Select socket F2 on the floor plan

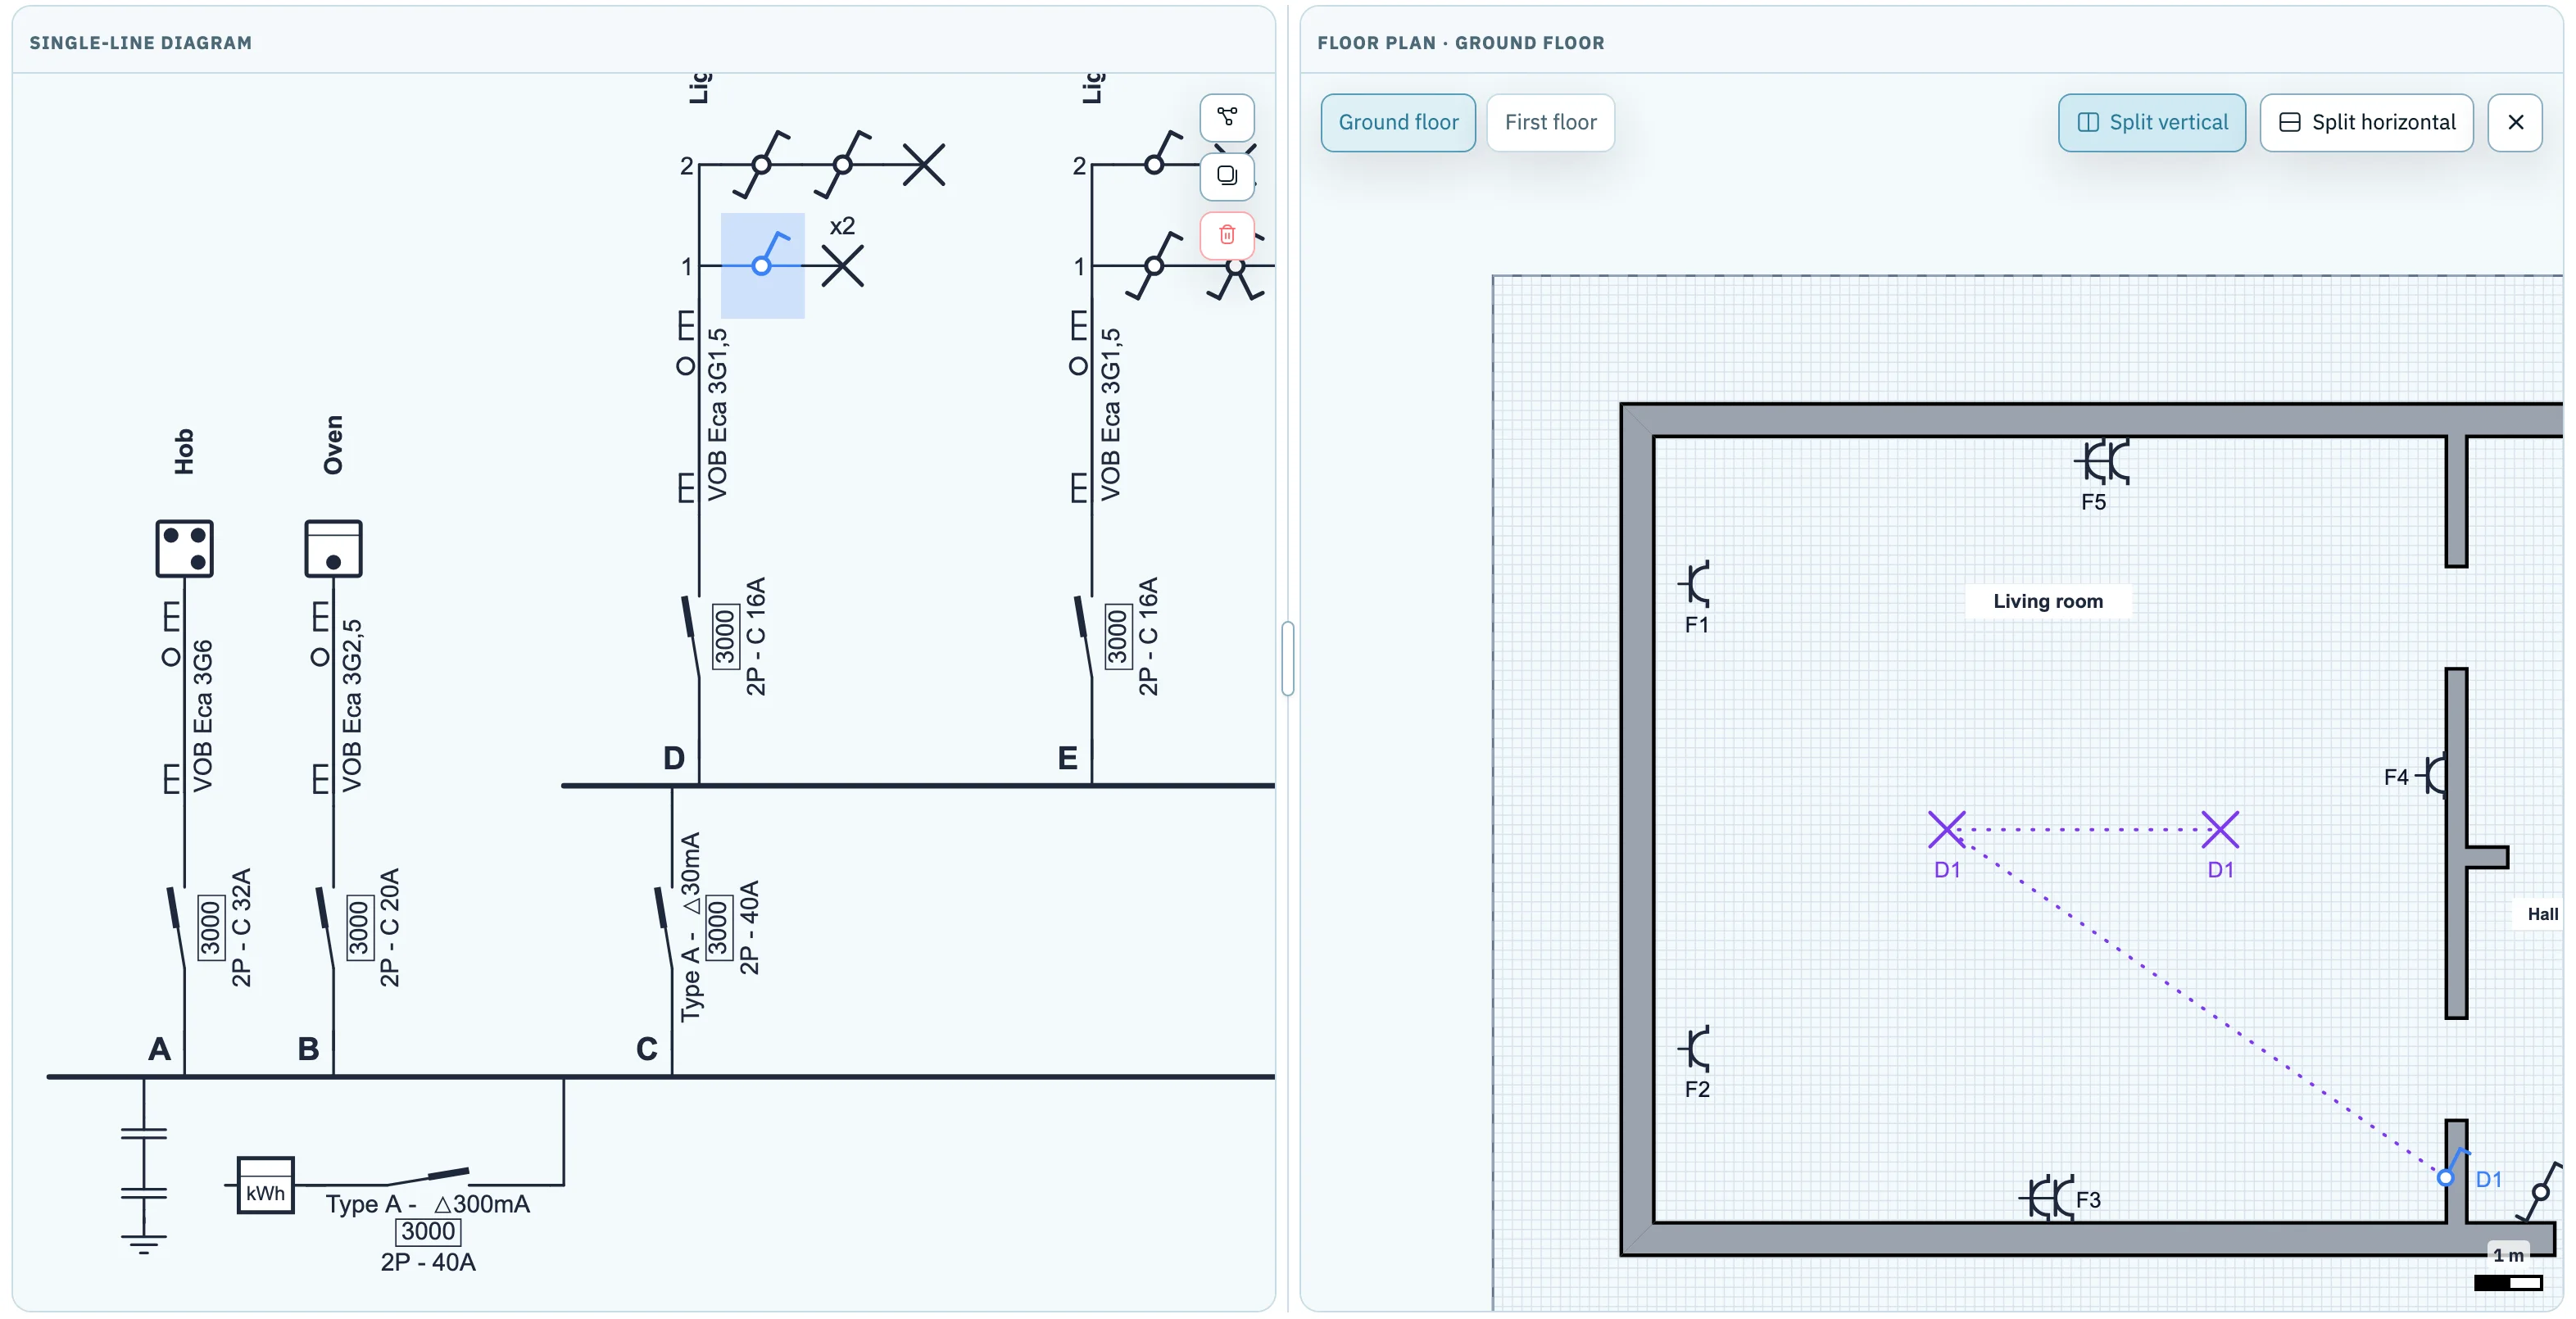click(1696, 1049)
